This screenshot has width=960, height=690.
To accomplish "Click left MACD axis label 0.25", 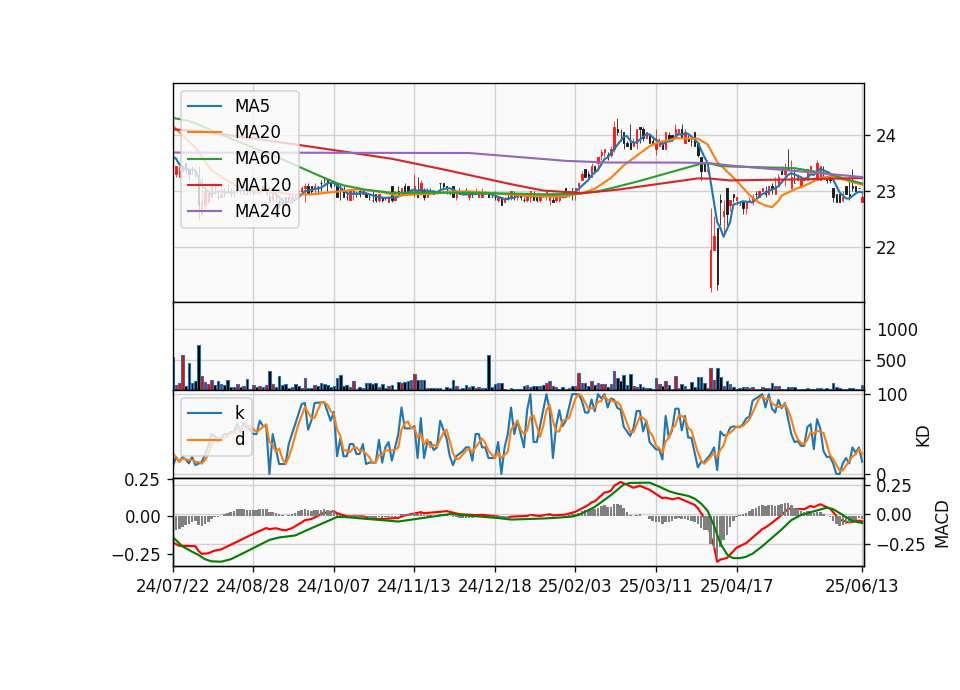I will 141,480.
